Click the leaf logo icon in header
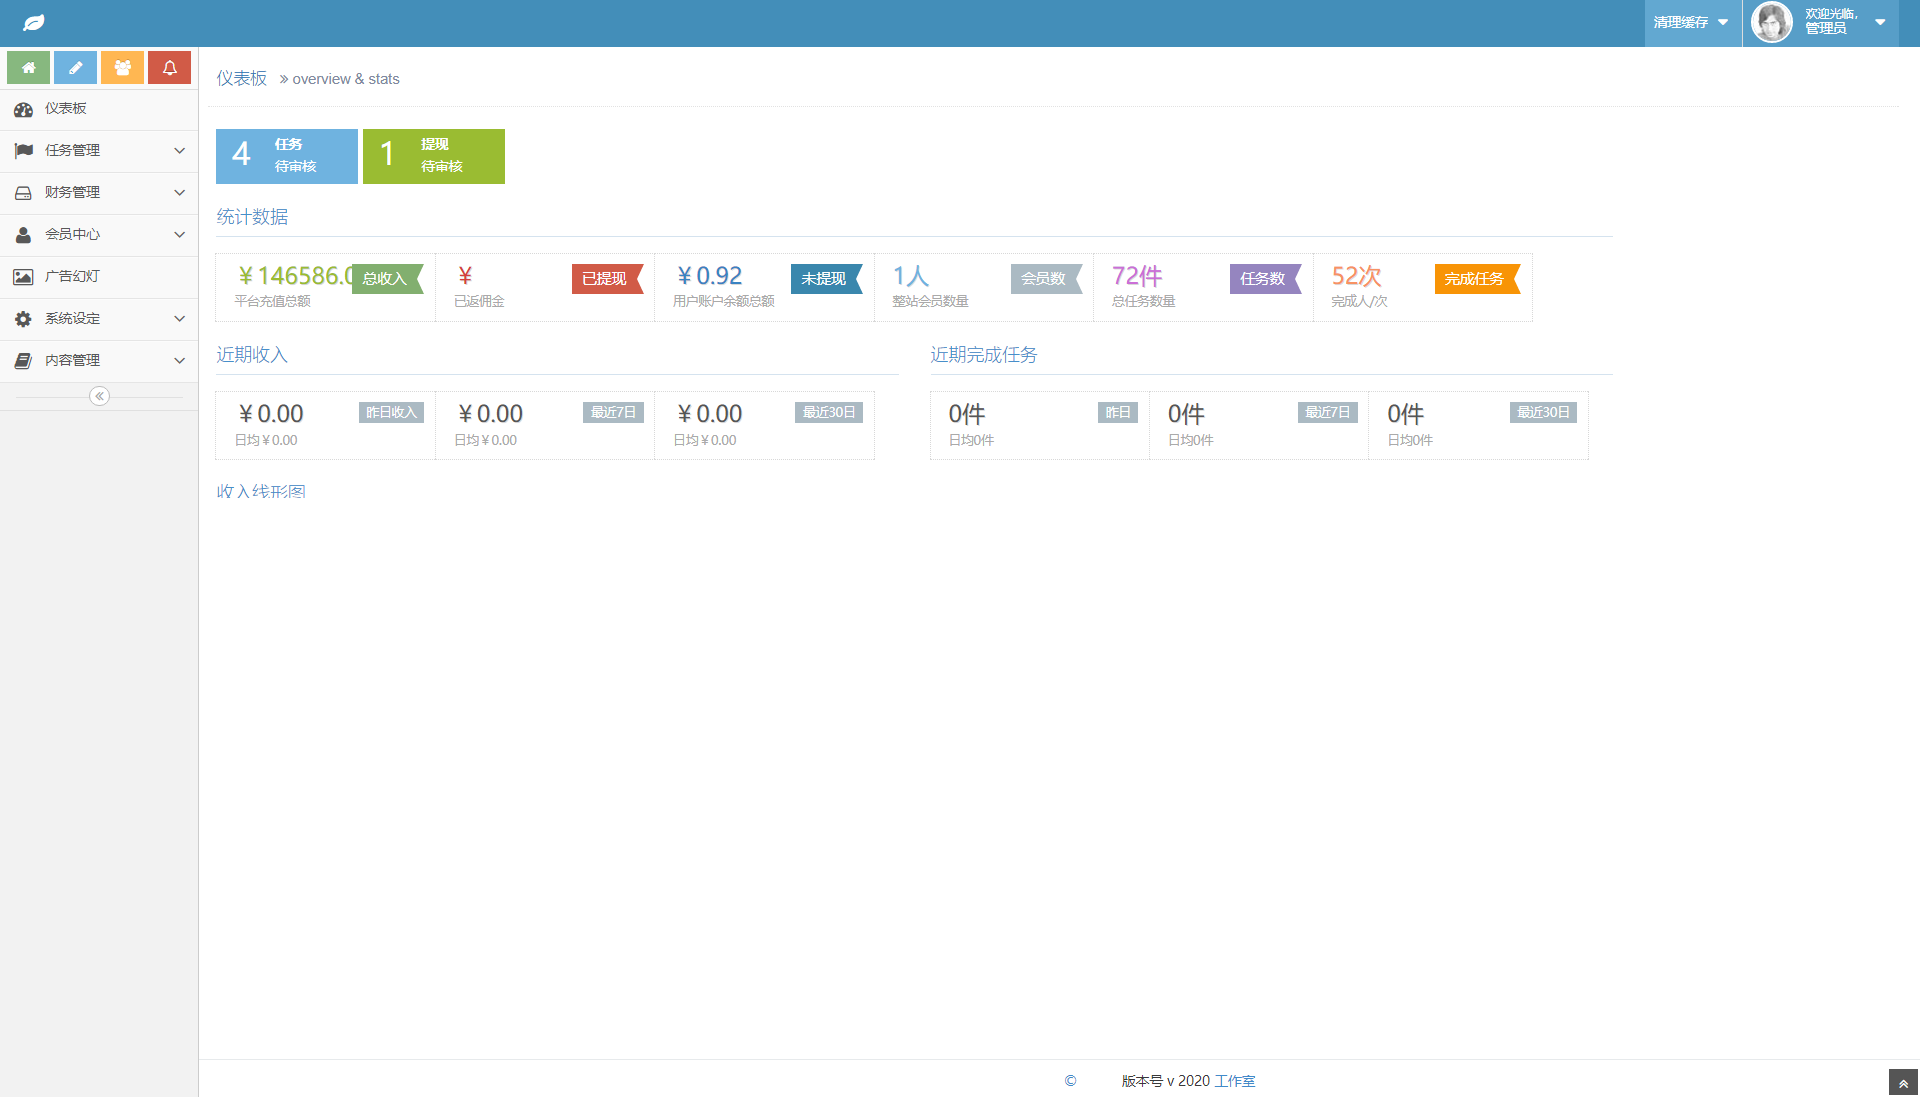Image resolution: width=1920 pixels, height=1097 pixels. coord(34,22)
